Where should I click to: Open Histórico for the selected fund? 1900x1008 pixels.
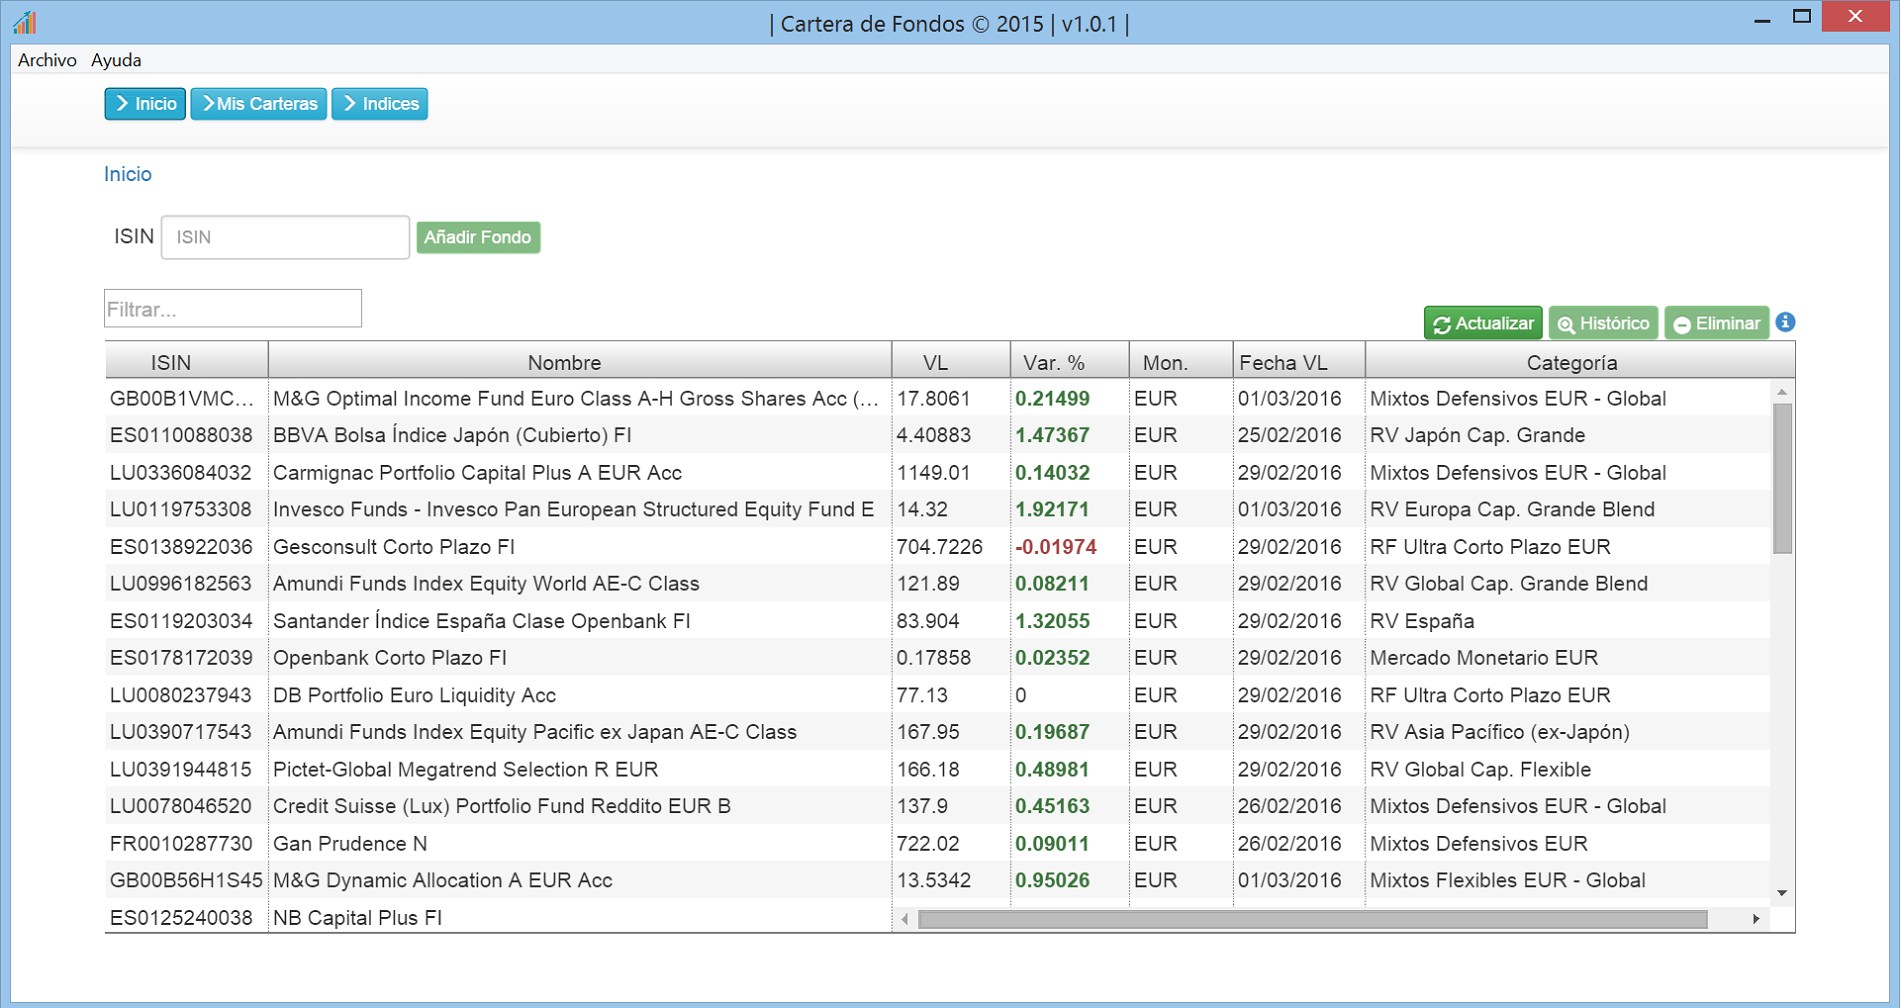(x=1603, y=323)
